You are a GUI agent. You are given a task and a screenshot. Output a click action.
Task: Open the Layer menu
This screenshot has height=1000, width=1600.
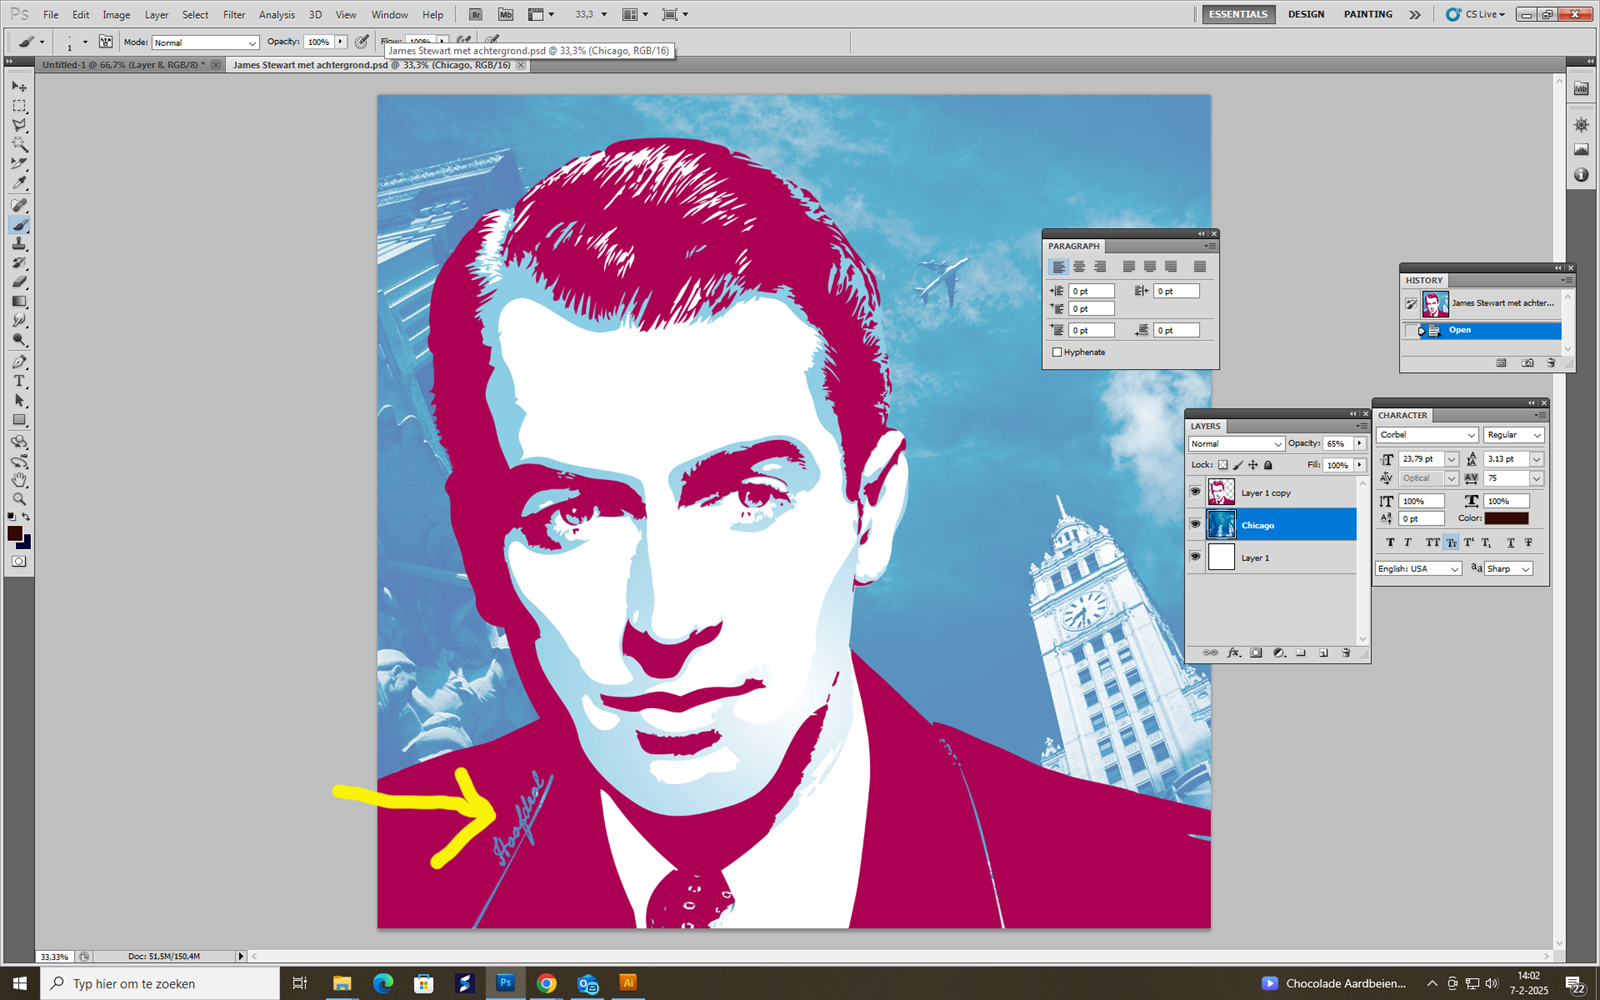click(x=156, y=15)
